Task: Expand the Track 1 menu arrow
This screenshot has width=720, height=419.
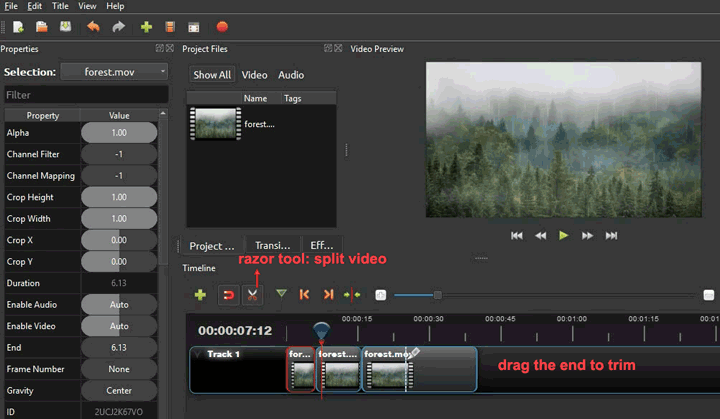Action: 198,354
